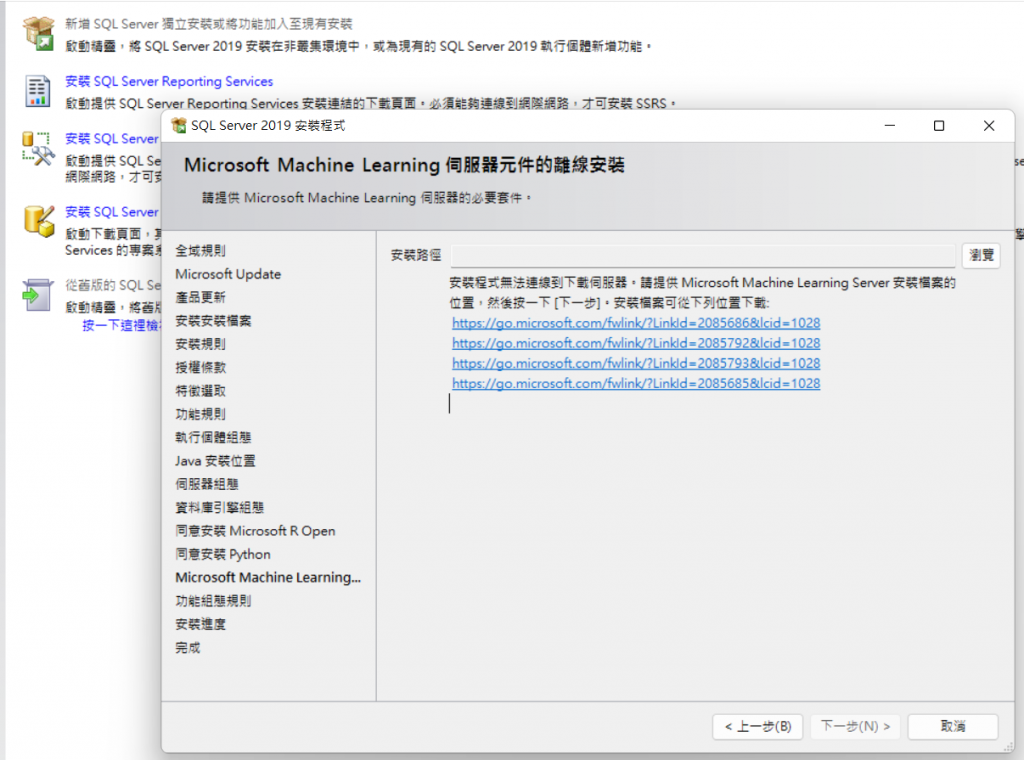Select 功能組態規則 step in sidebar
The width and height of the screenshot is (1024, 760).
[x=213, y=601]
